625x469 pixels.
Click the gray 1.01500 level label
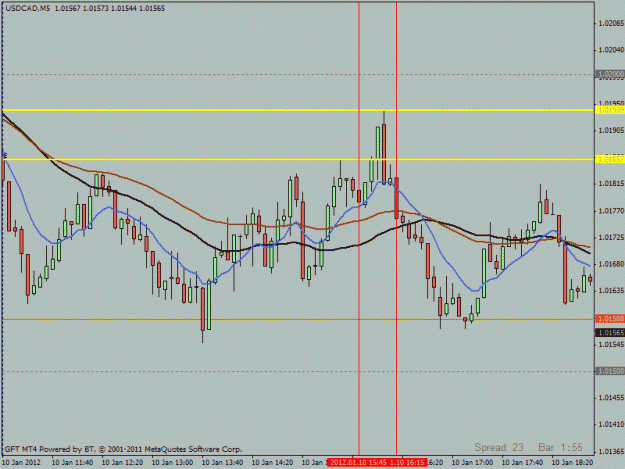(x=610, y=371)
